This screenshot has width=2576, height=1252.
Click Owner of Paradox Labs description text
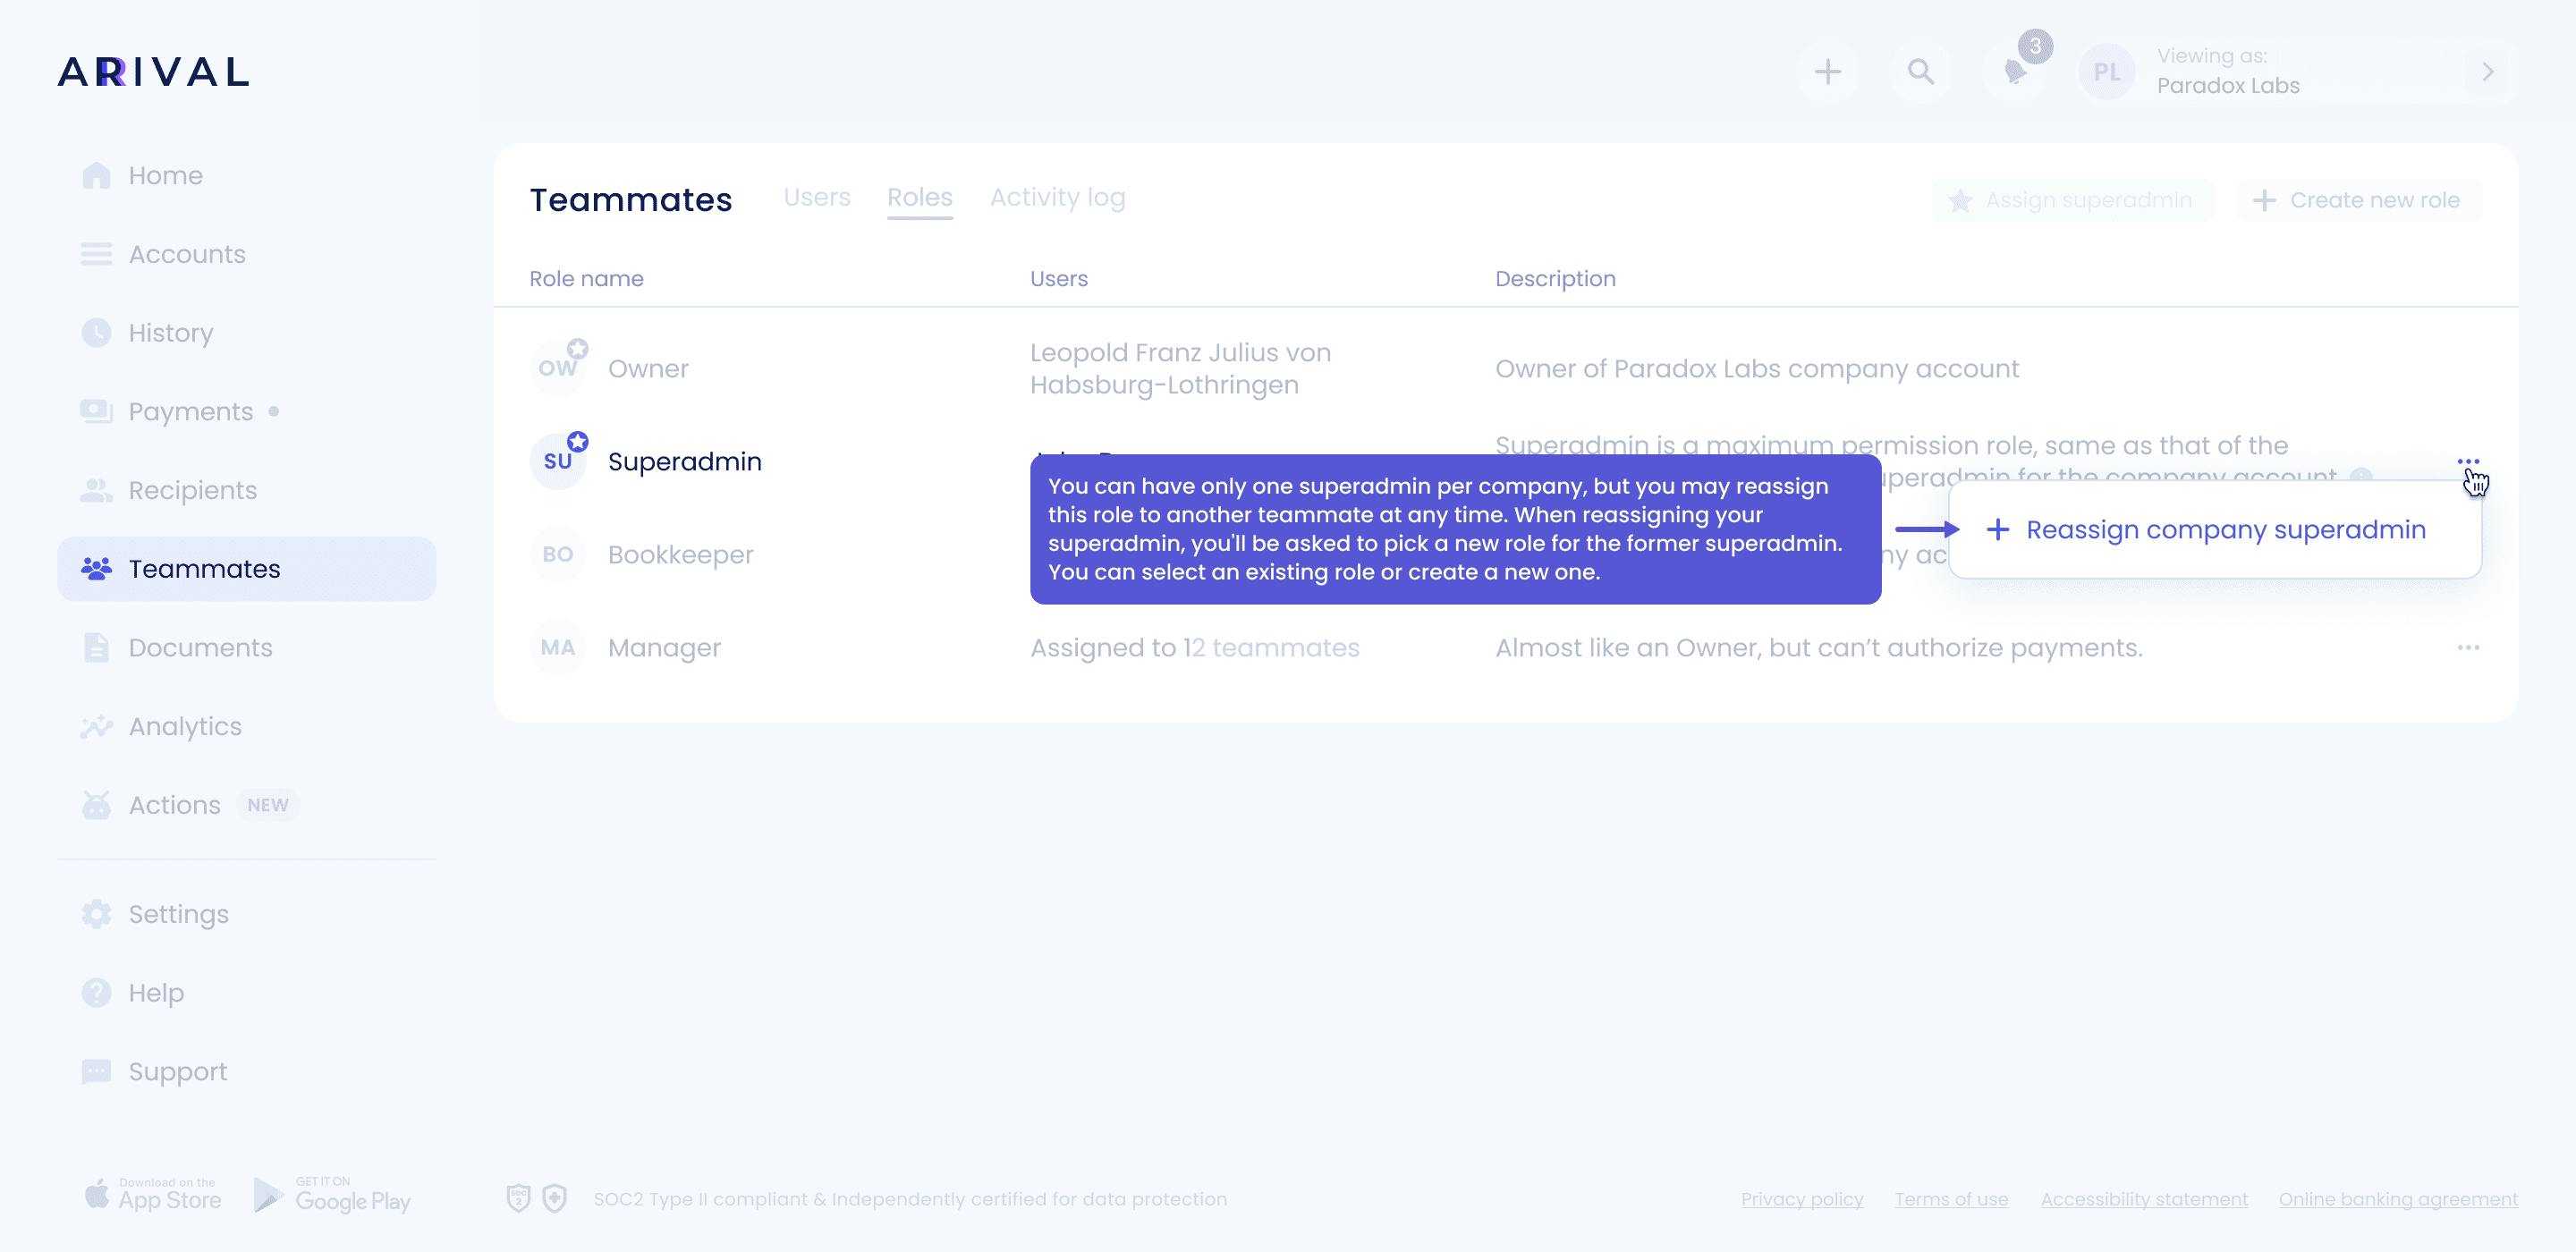pyautogui.click(x=1757, y=369)
